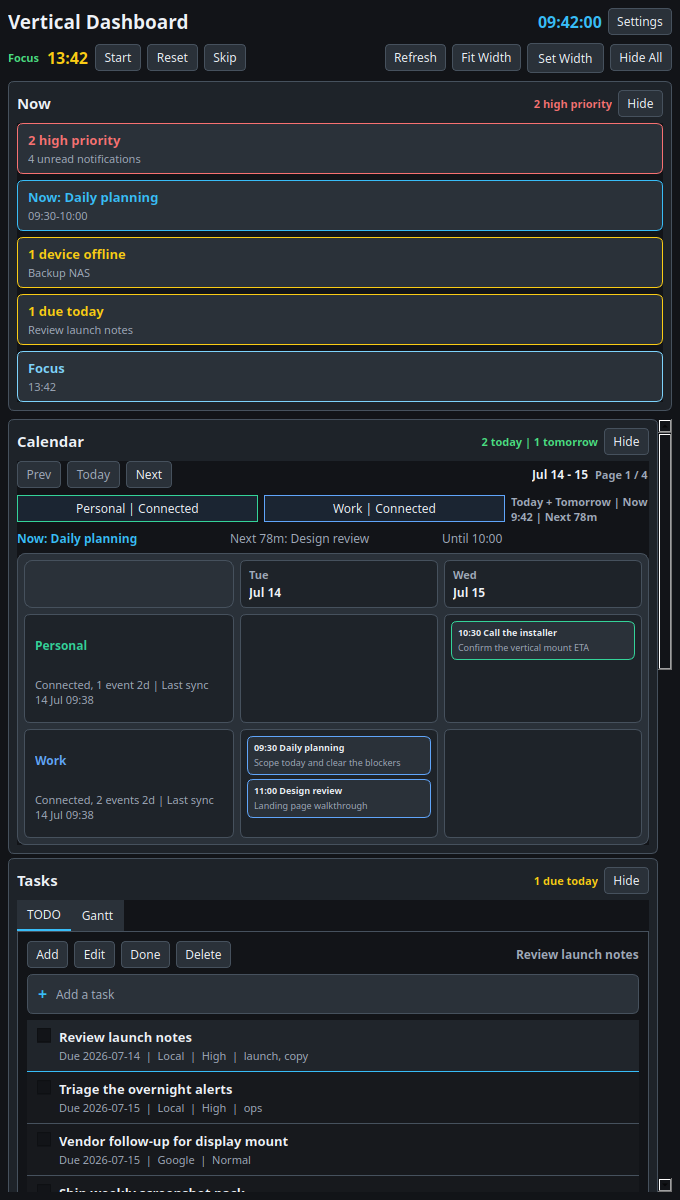Check off 'Triage the overnight alerts'
Image resolution: width=680 pixels, height=1200 pixels.
pos(44,1088)
